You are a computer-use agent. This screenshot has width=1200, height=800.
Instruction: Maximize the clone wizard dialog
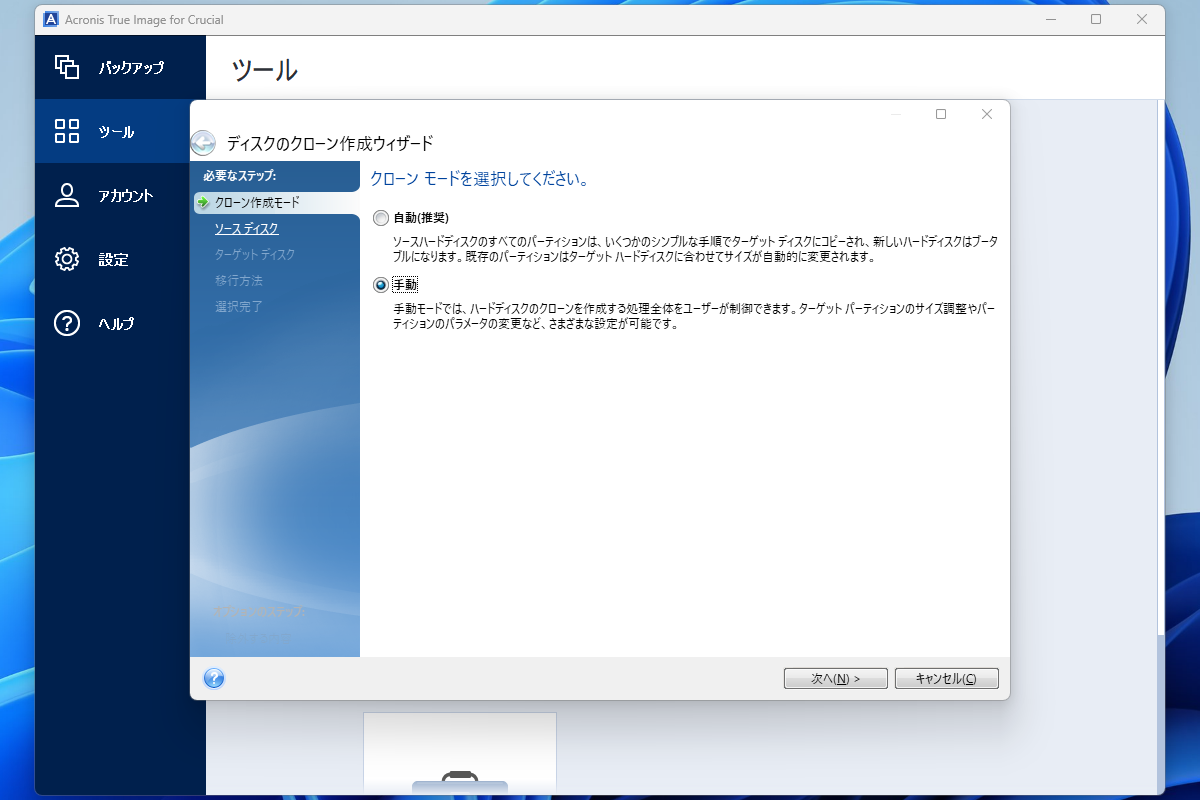(x=941, y=114)
